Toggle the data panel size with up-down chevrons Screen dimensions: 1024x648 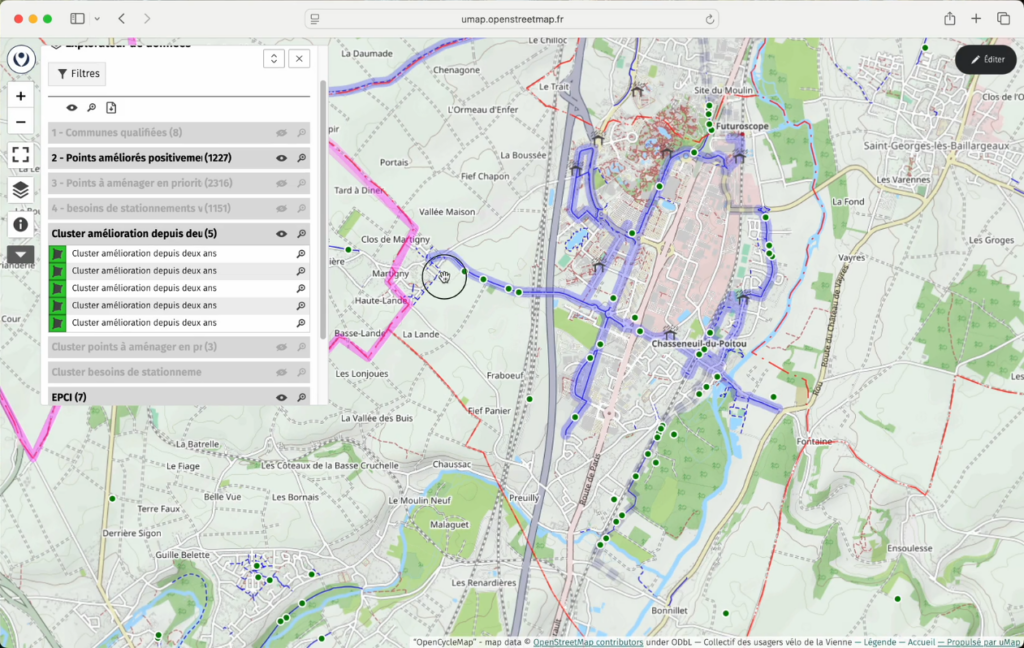tap(274, 59)
